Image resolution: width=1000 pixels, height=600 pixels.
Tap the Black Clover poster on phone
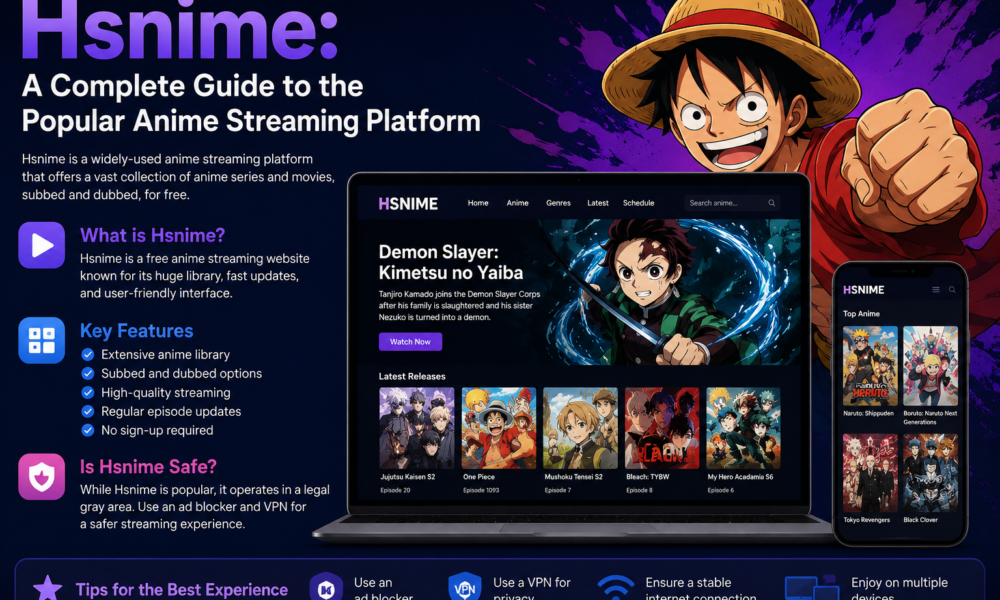930,473
